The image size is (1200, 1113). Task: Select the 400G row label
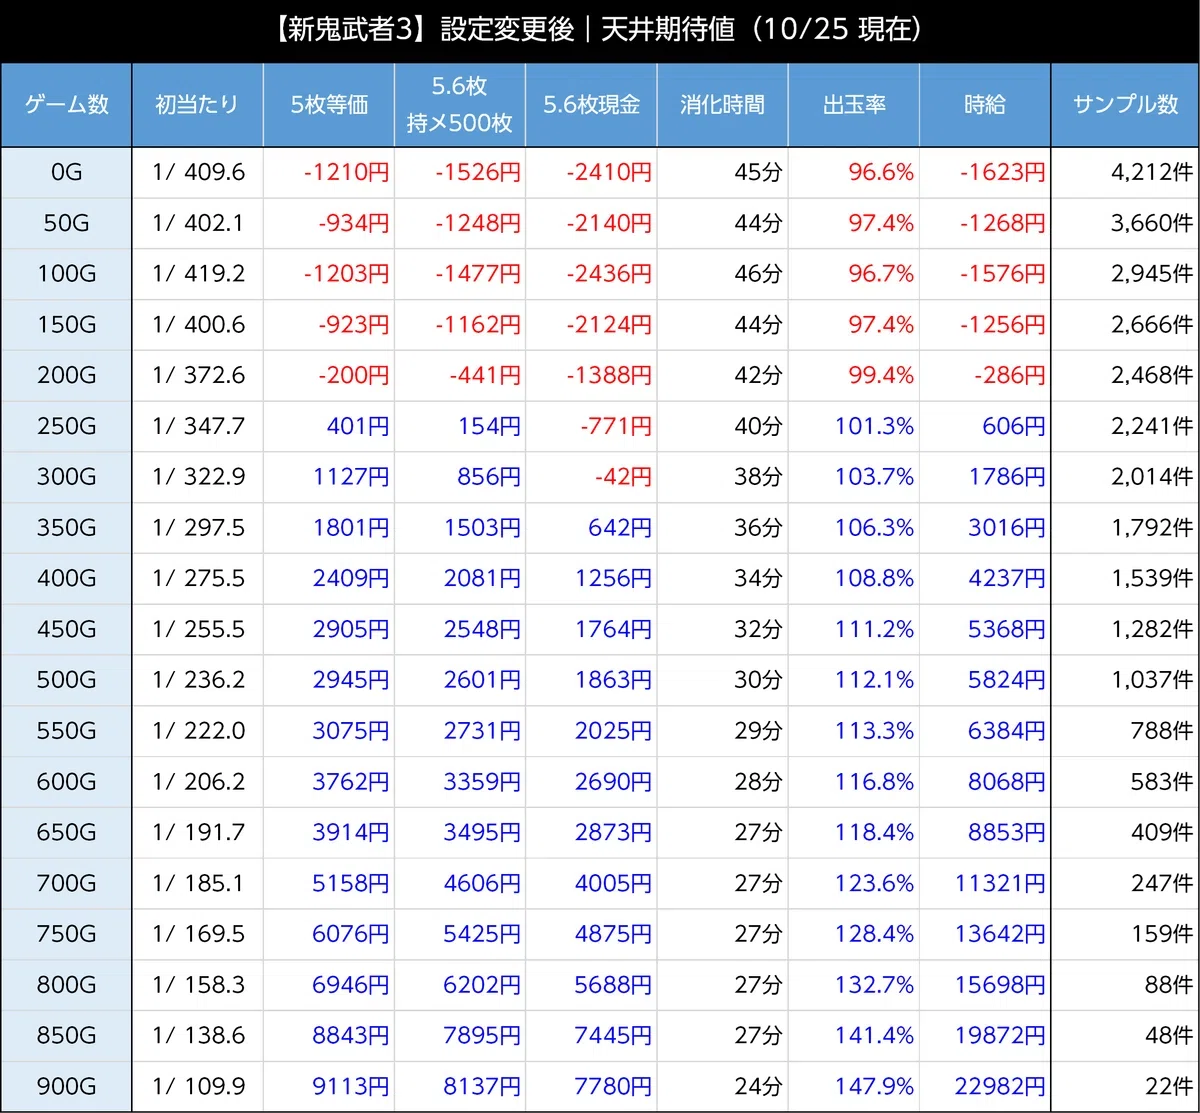(66, 579)
